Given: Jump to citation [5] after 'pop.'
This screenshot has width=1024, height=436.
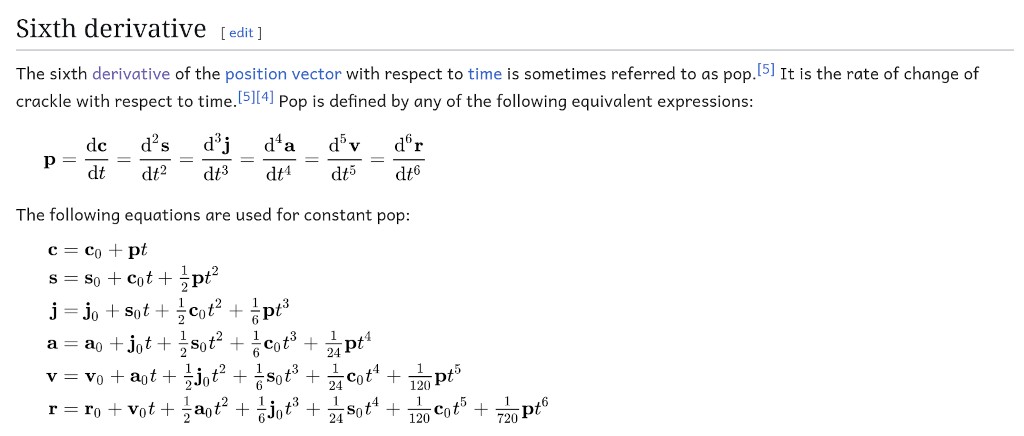Looking at the screenshot, I should pyautogui.click(x=766, y=69).
